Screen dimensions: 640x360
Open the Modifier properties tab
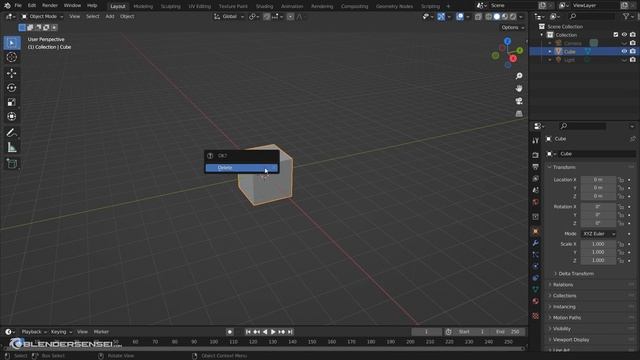[536, 243]
